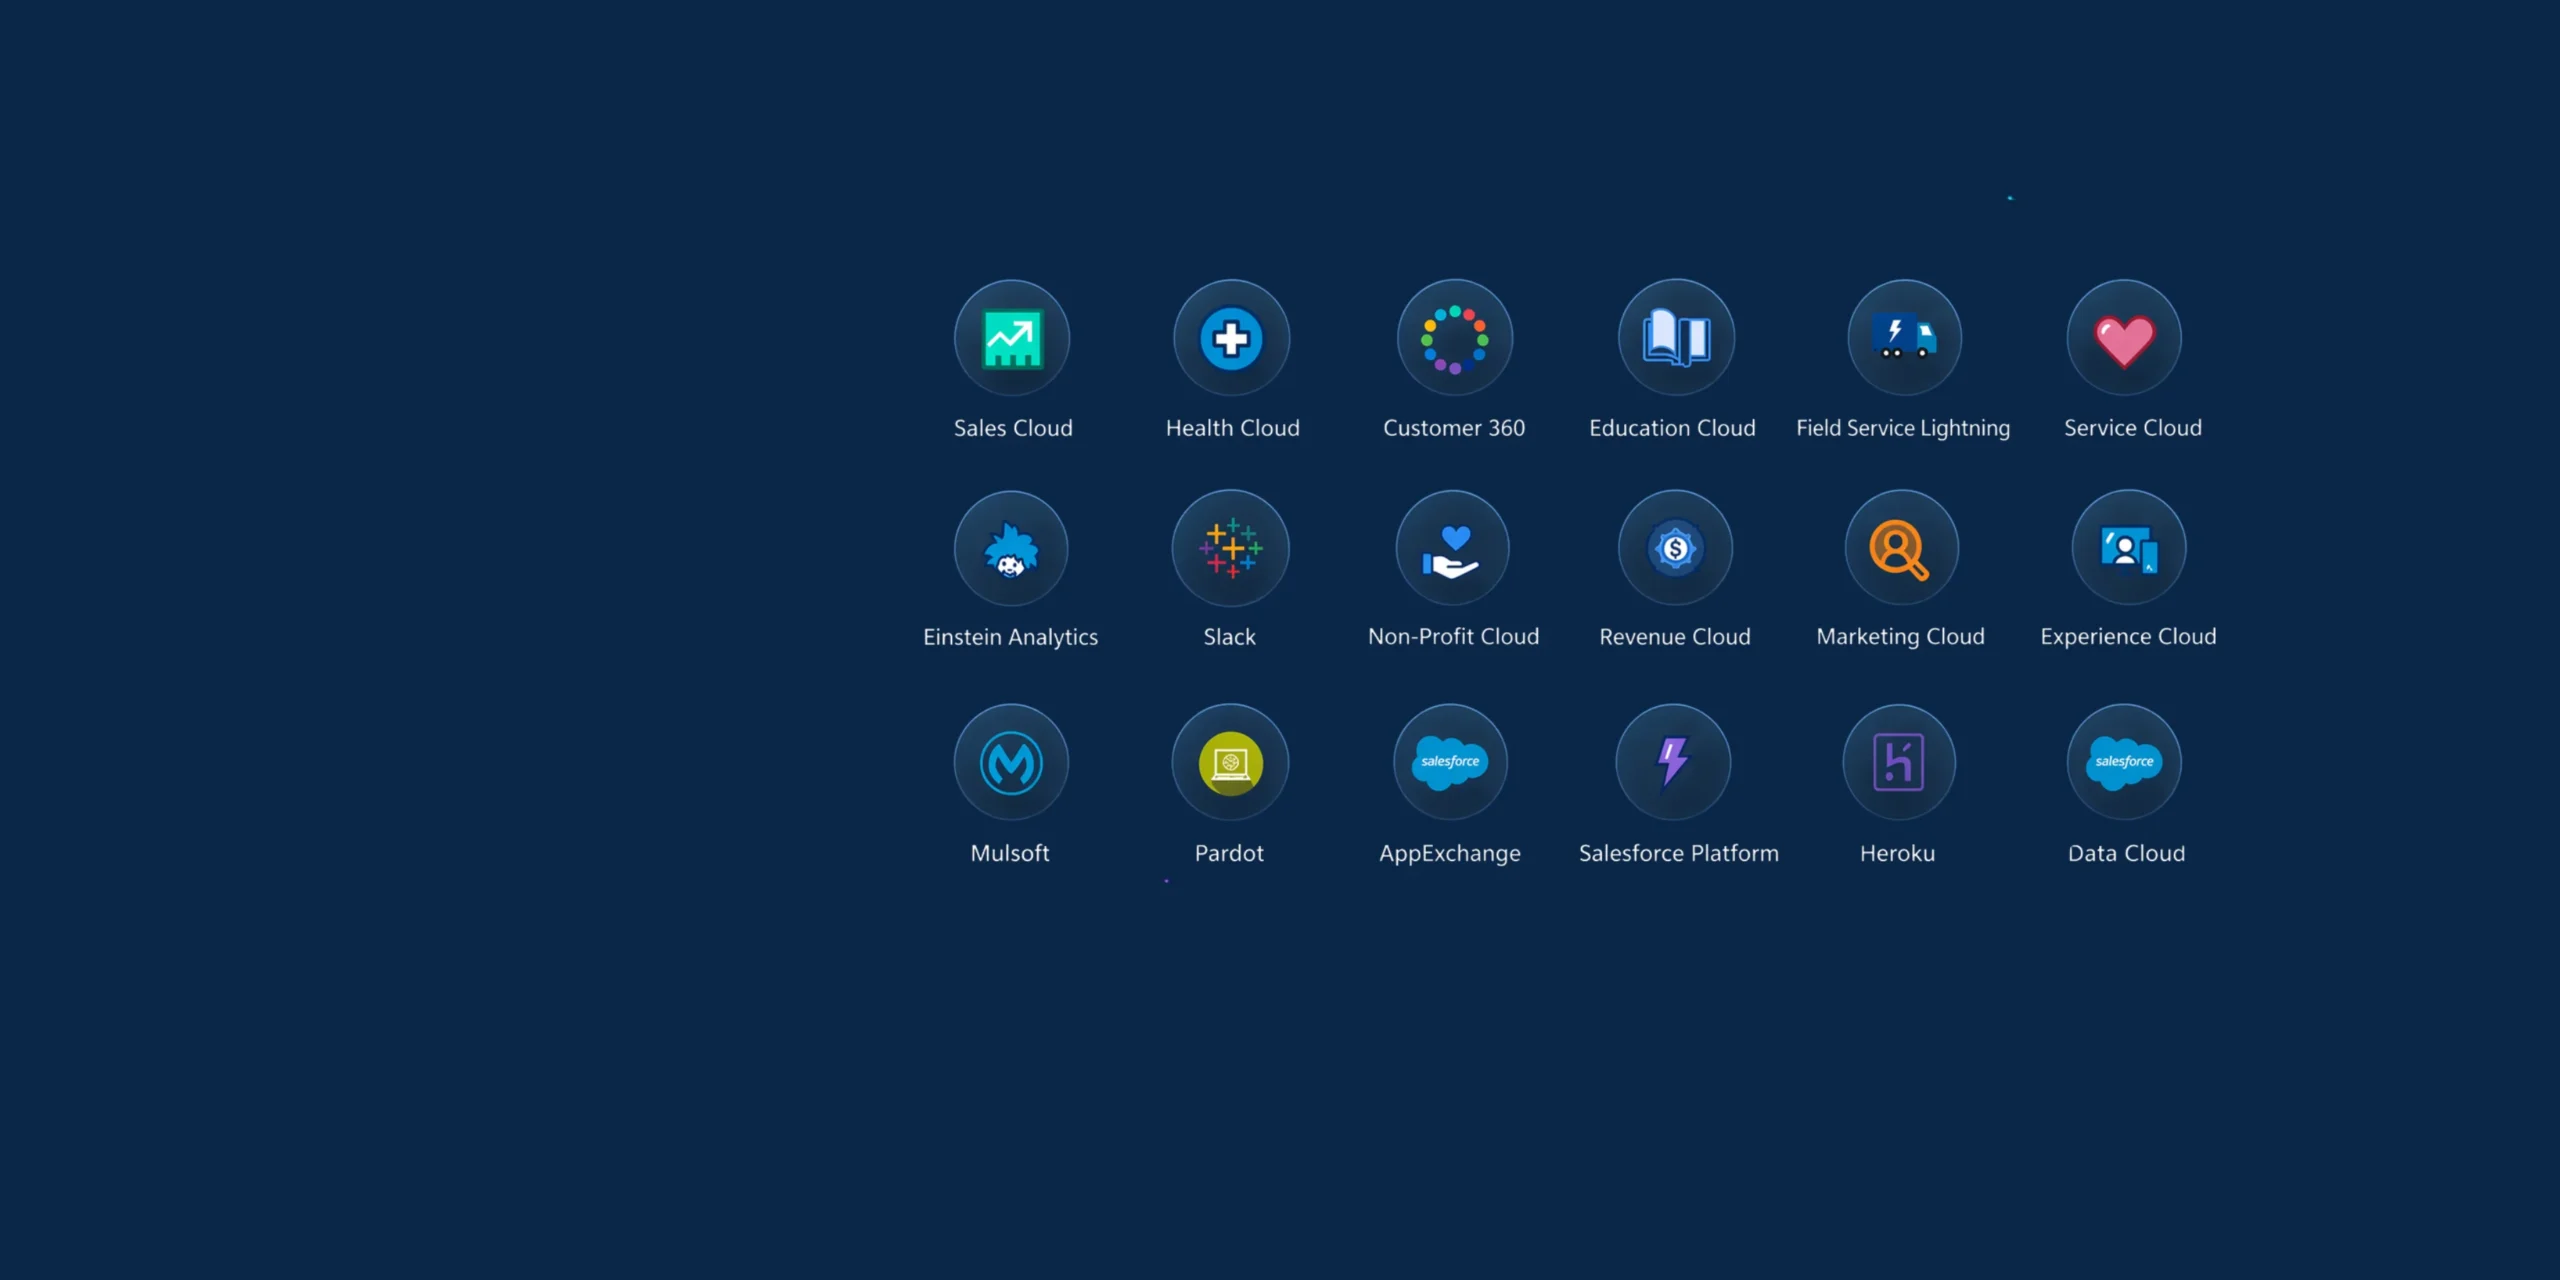Image resolution: width=2560 pixels, height=1280 pixels.
Task: Click the "Field Service Lightning" label
Action: (1903, 429)
